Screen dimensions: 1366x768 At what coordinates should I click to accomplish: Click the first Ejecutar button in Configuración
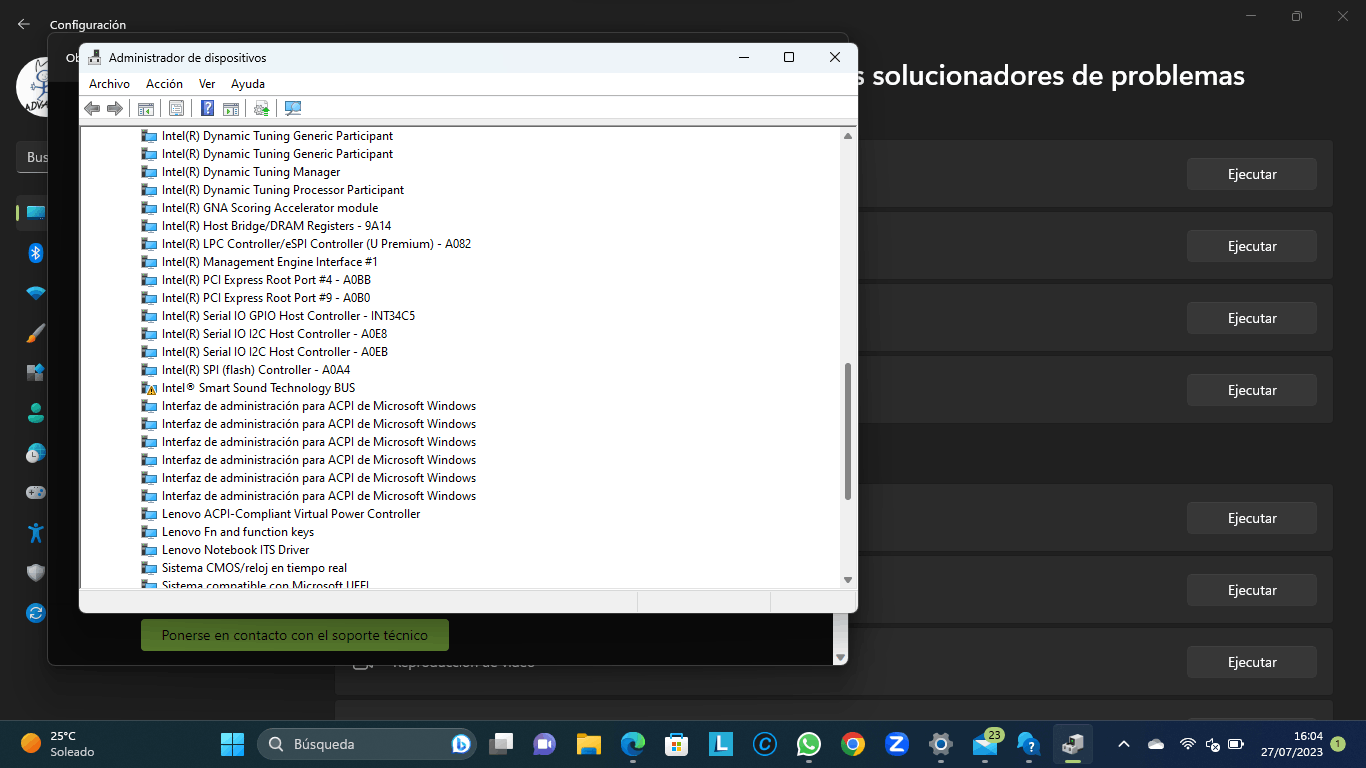tap(1252, 174)
